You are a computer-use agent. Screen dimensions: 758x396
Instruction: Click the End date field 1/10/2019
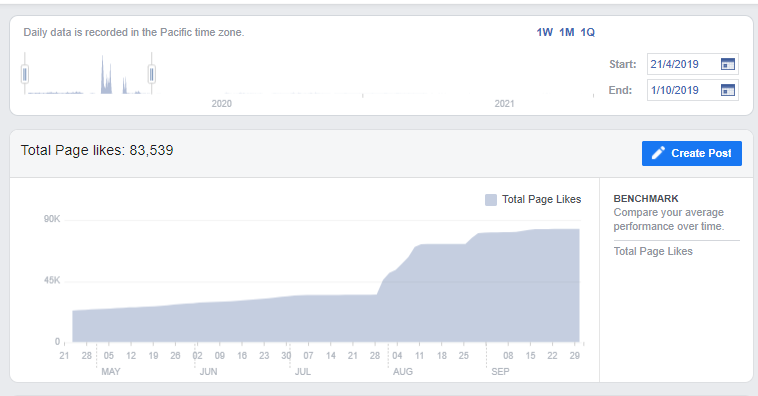pos(693,90)
